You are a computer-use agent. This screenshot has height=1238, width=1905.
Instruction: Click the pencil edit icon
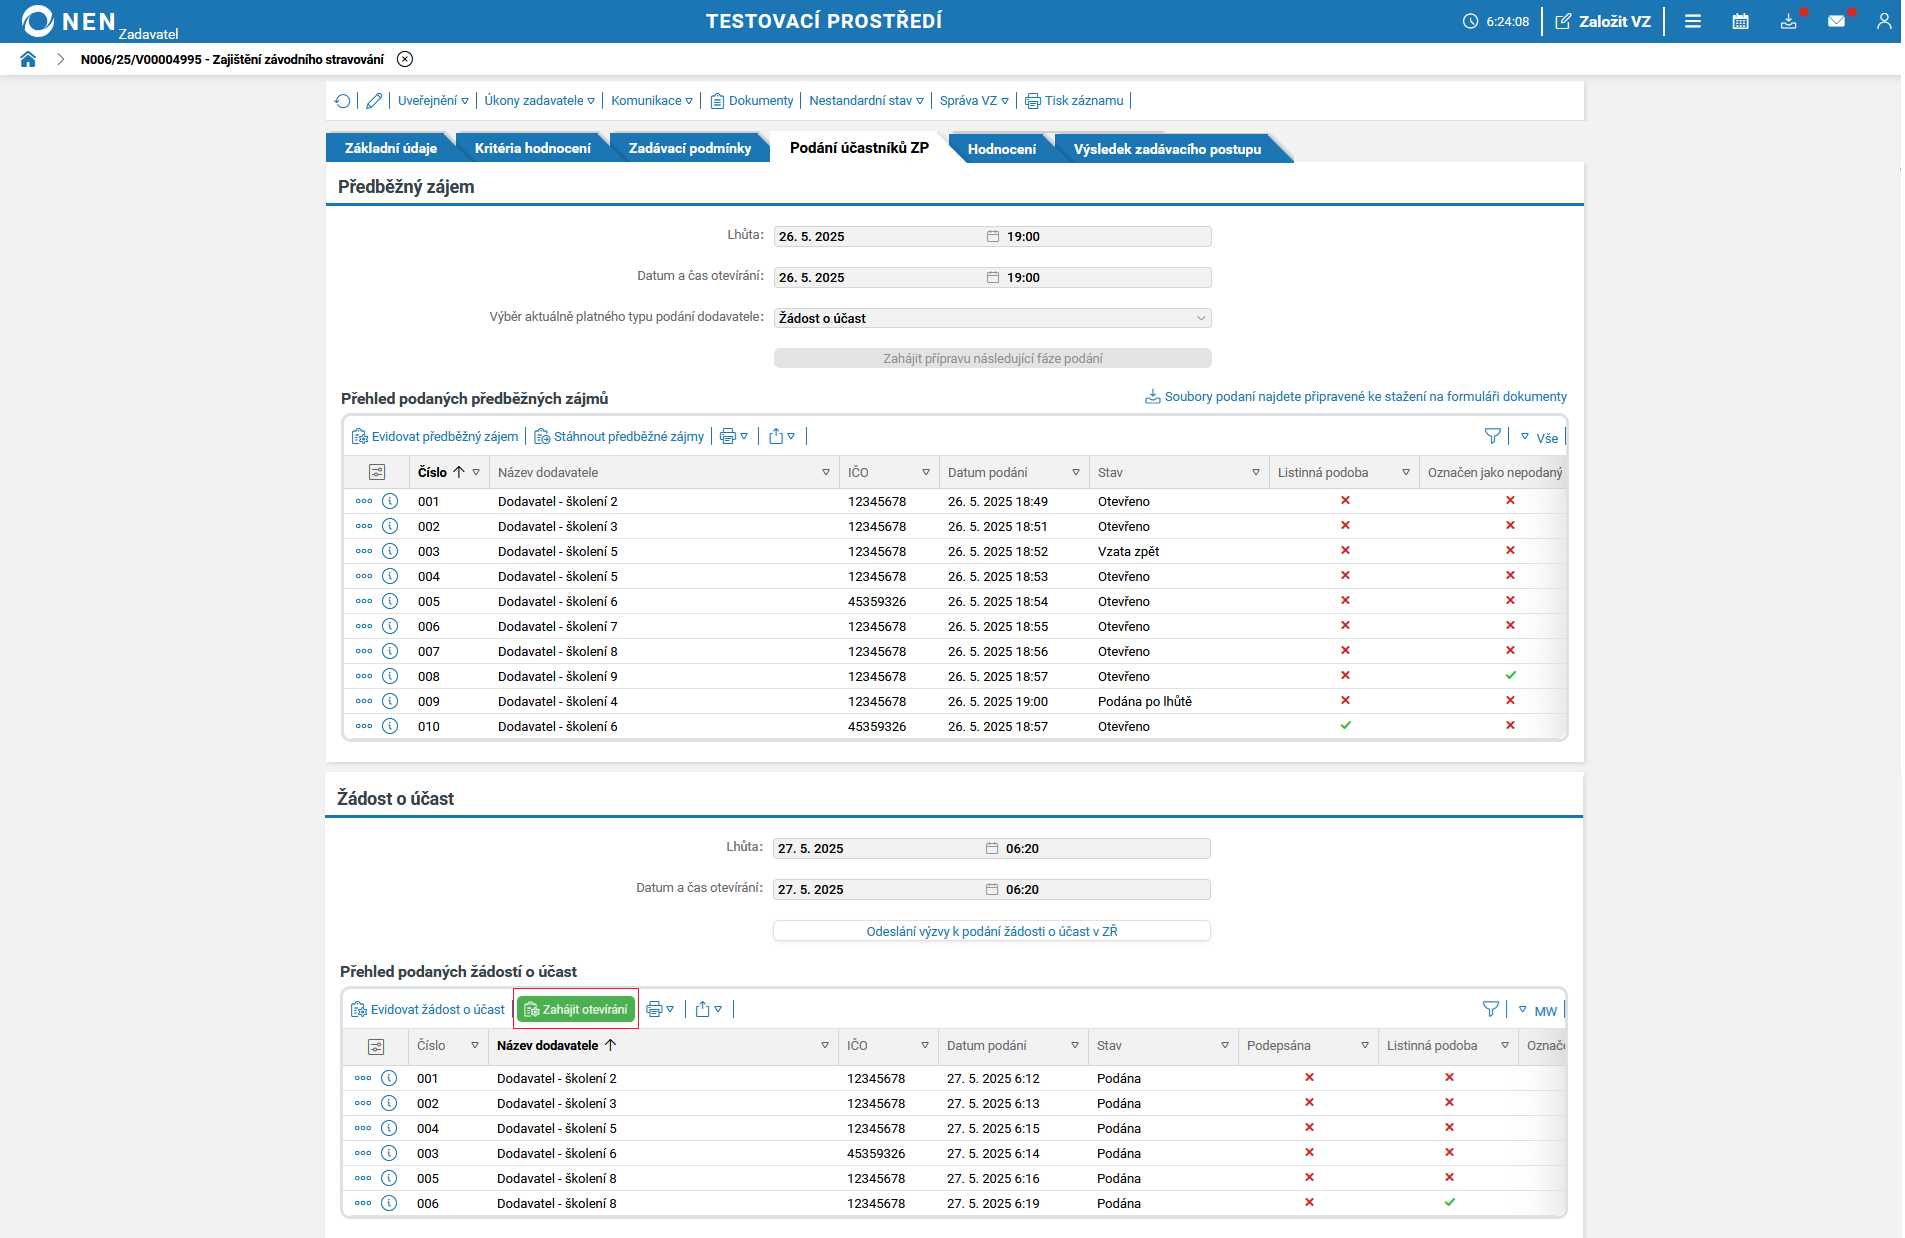click(x=374, y=101)
